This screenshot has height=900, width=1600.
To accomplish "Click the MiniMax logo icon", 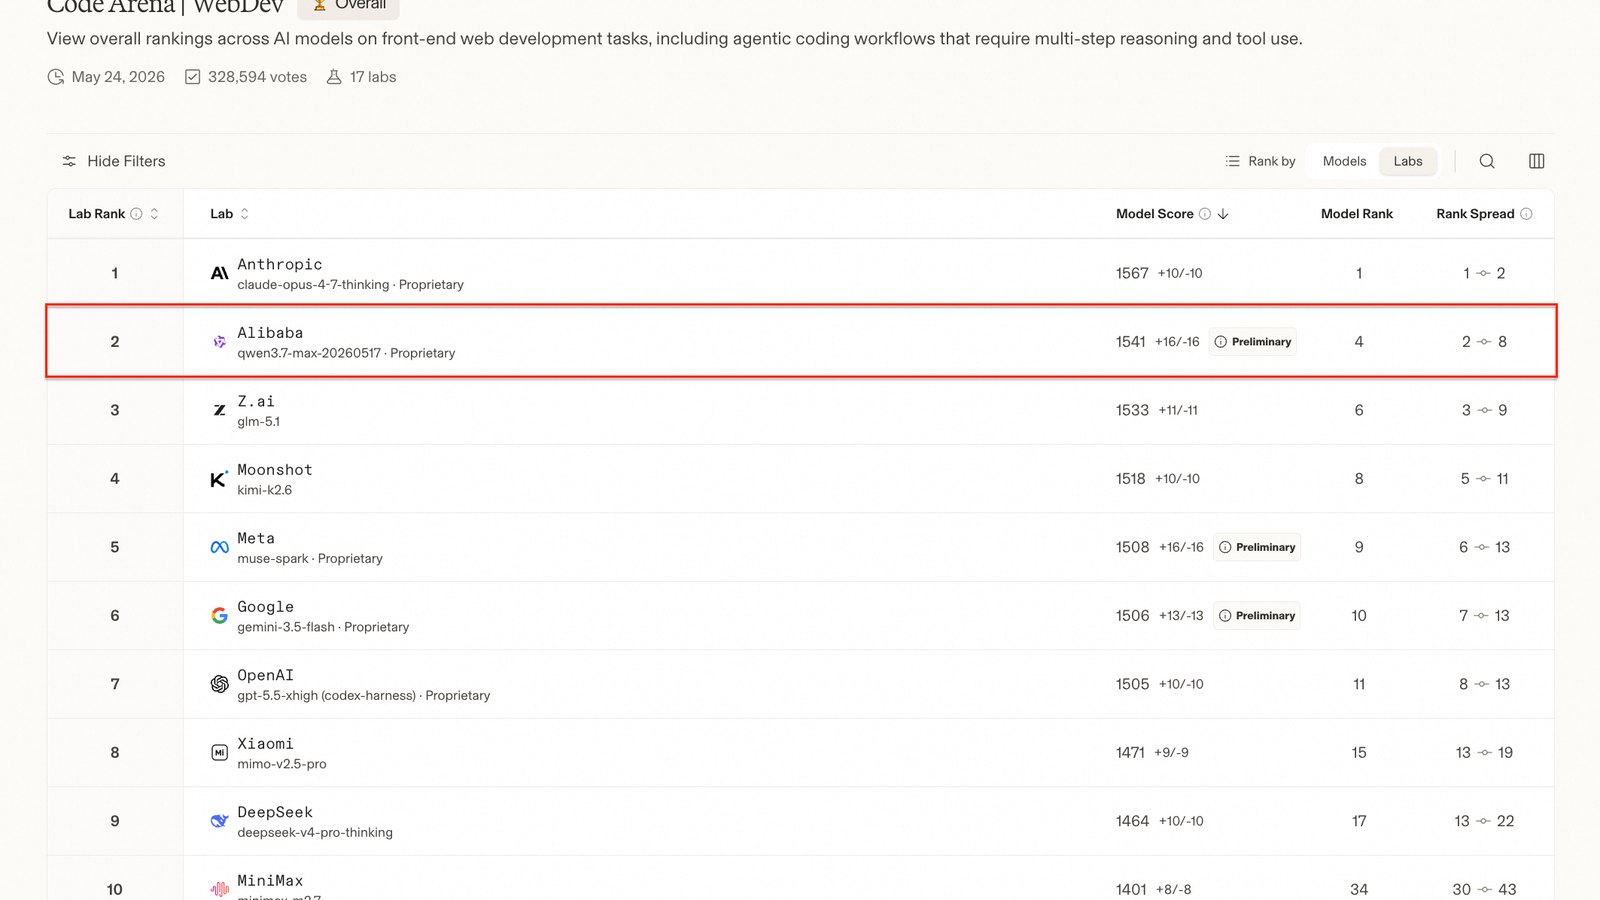I will pyautogui.click(x=219, y=889).
